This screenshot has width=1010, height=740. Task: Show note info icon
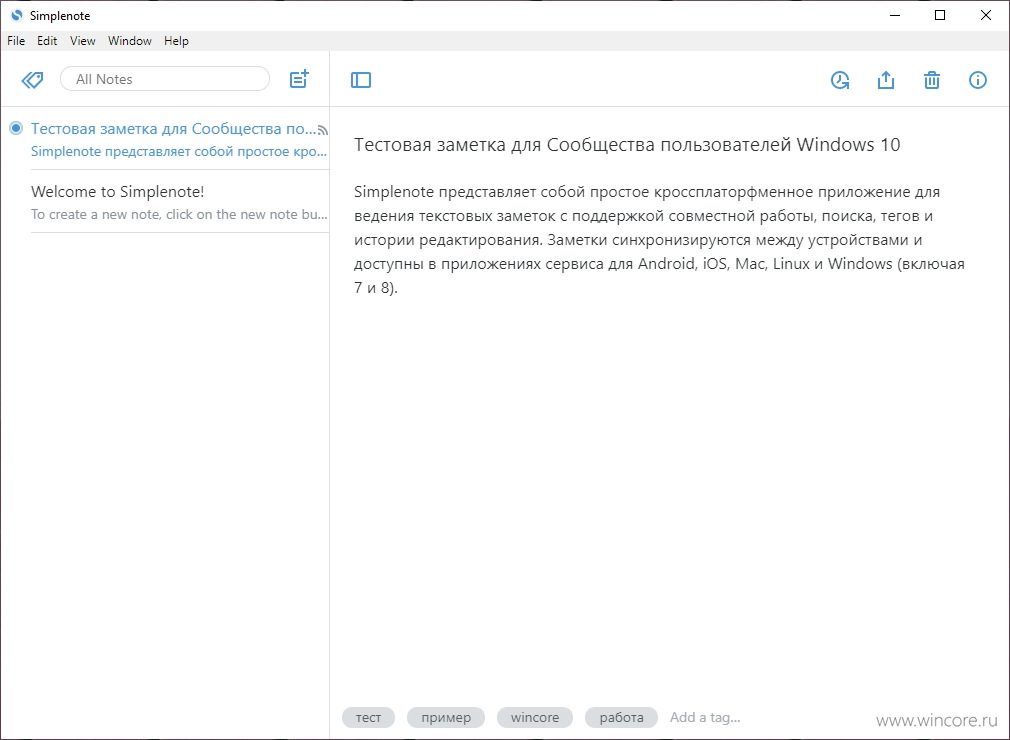[977, 80]
